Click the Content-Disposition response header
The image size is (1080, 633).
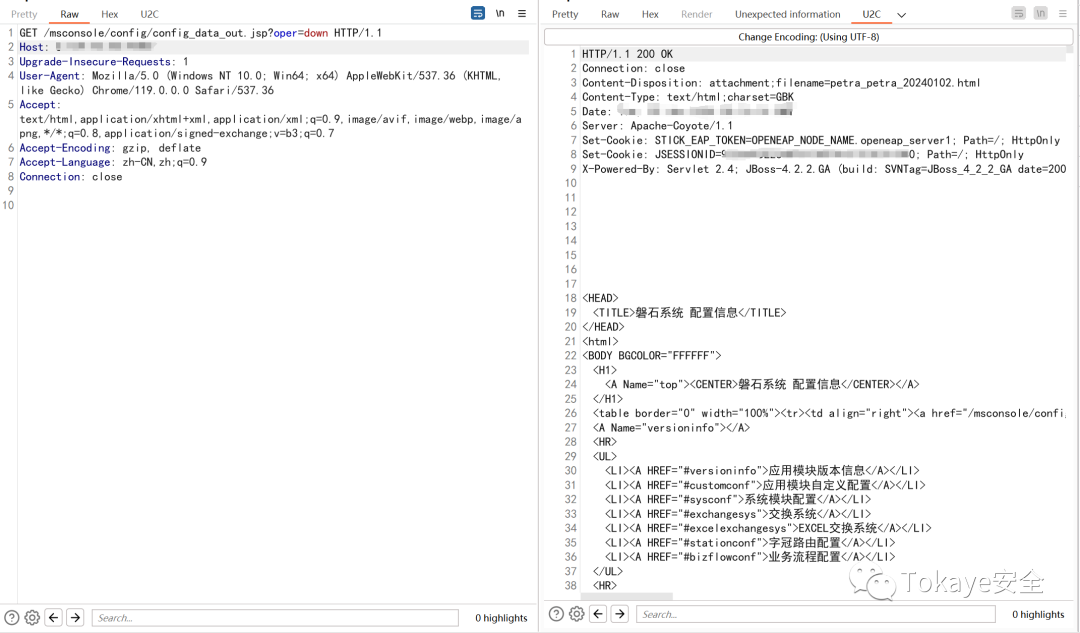pos(781,83)
